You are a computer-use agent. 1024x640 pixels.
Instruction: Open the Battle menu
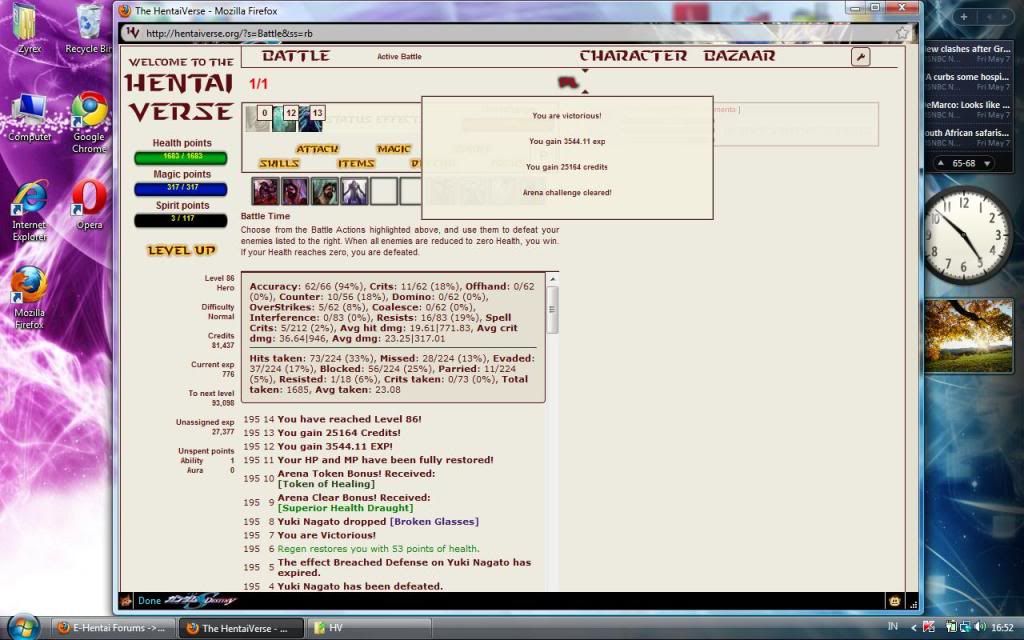[x=296, y=56]
